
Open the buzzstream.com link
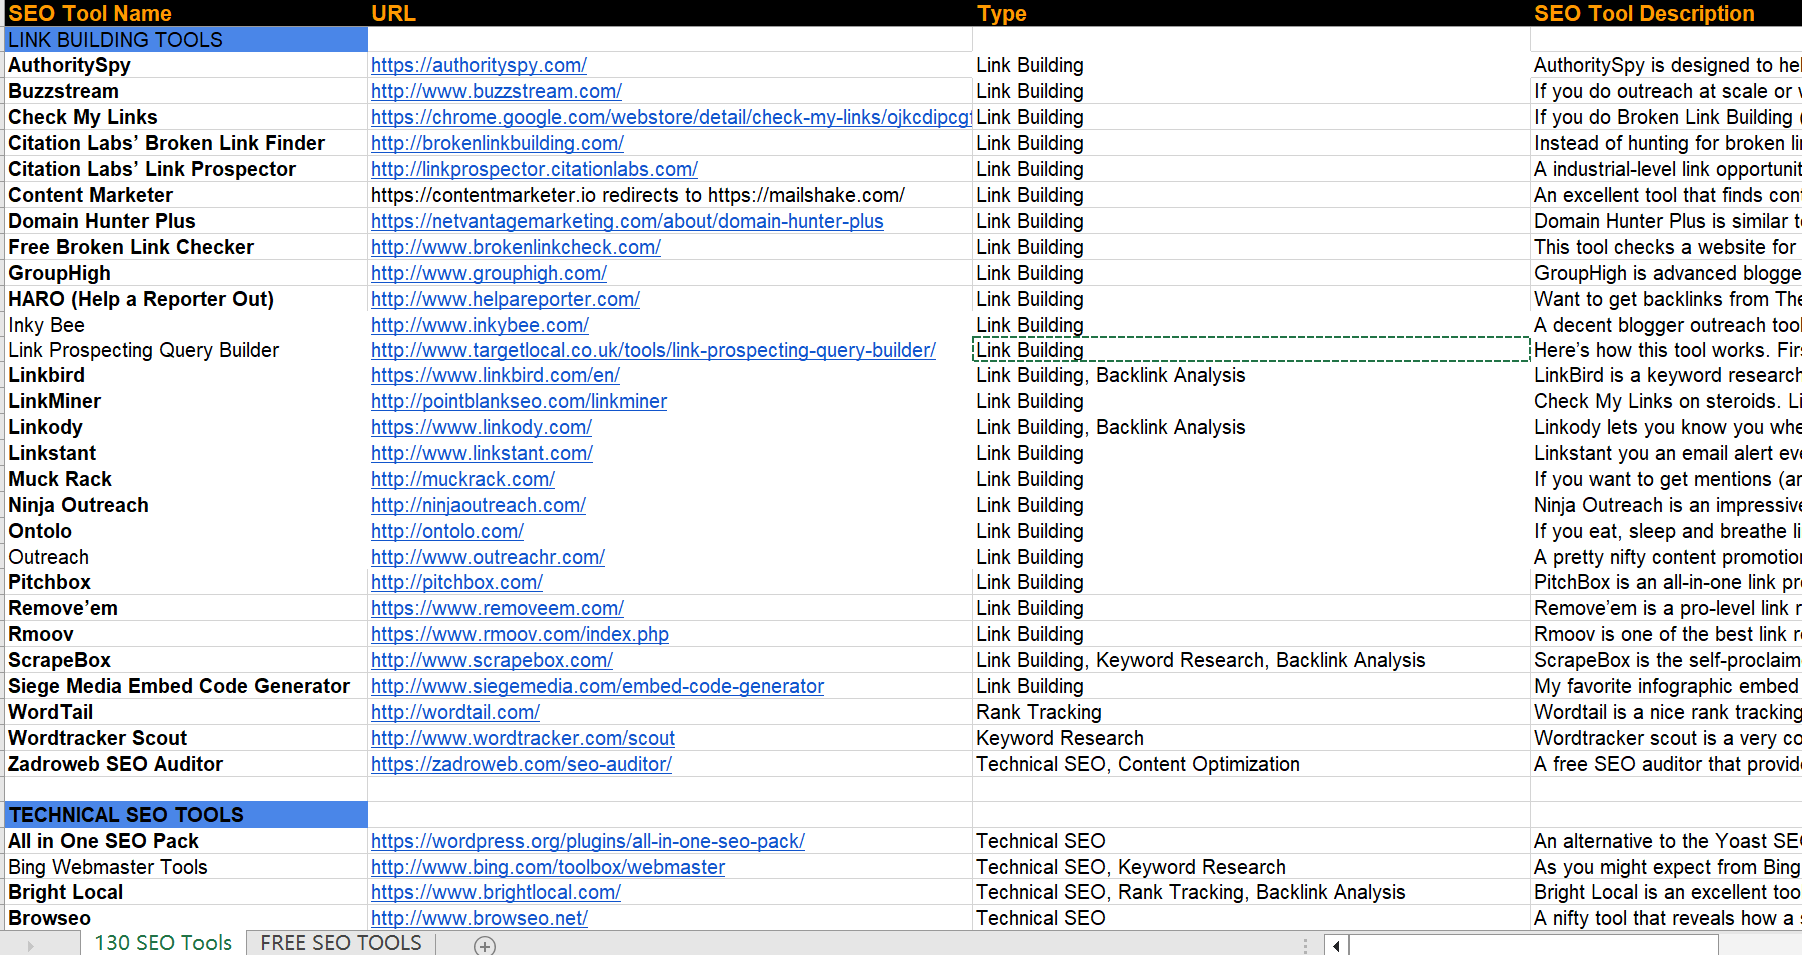tap(496, 91)
